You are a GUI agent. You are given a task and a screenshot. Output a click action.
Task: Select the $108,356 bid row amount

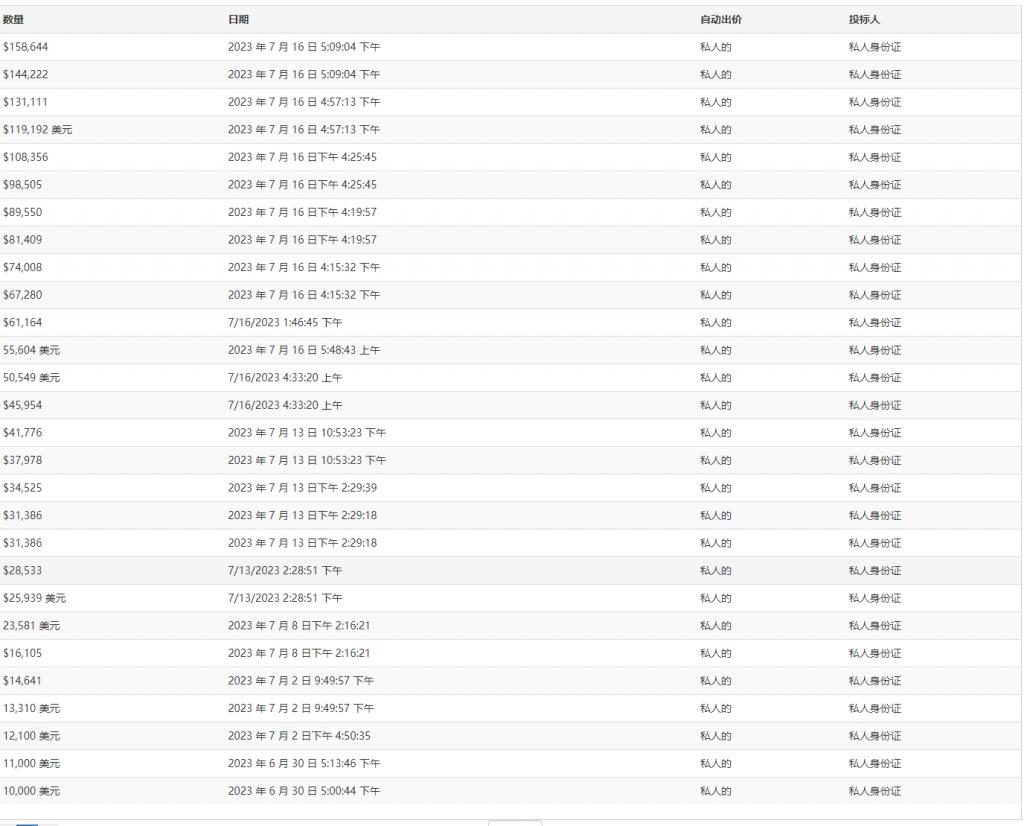(25, 157)
